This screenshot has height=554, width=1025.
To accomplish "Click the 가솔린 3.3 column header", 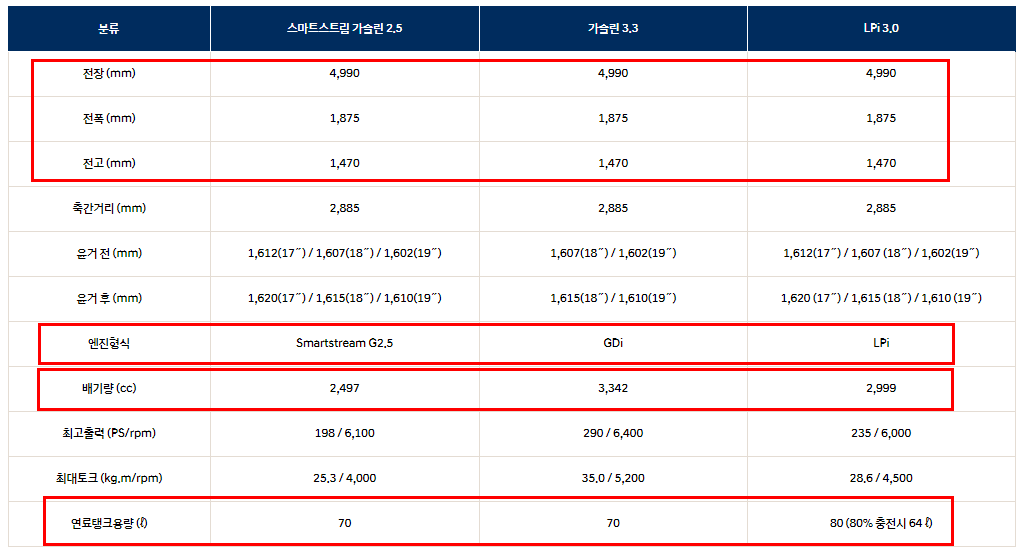I will point(613,28).
